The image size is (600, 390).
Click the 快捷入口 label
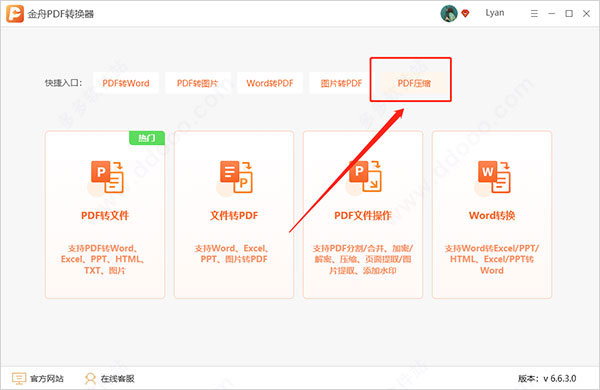pyautogui.click(x=64, y=83)
